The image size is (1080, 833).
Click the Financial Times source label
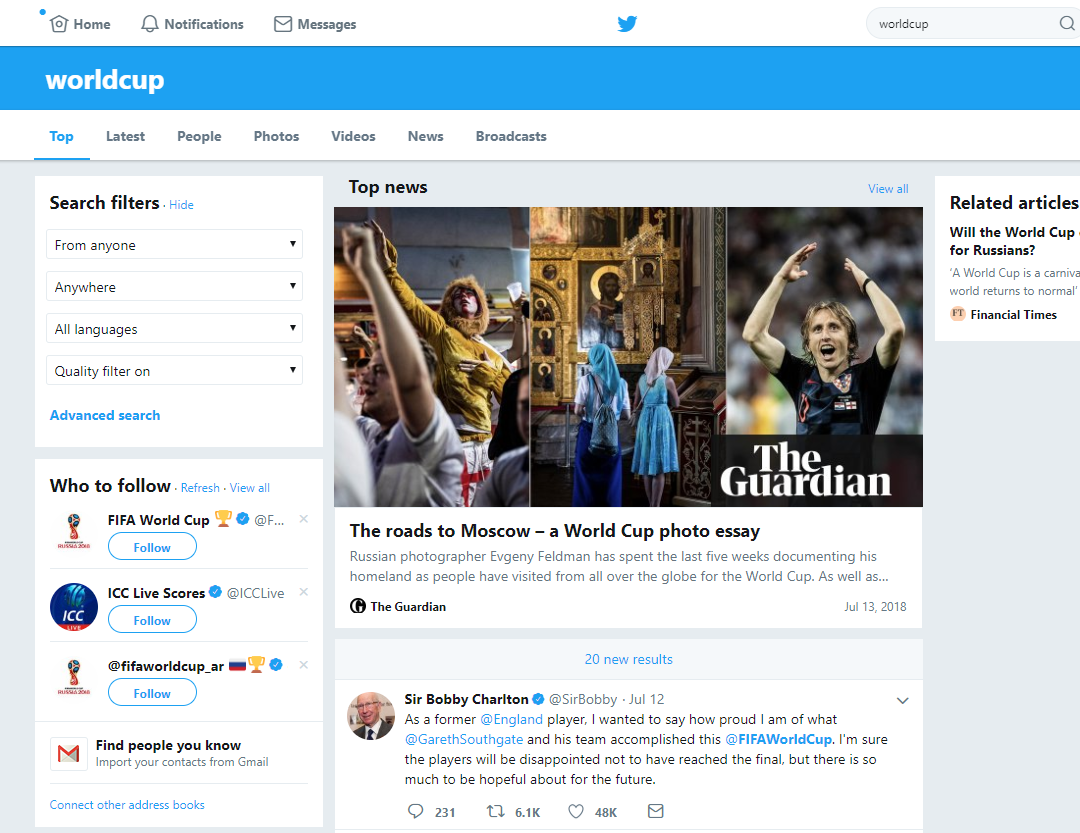[x=1013, y=315]
